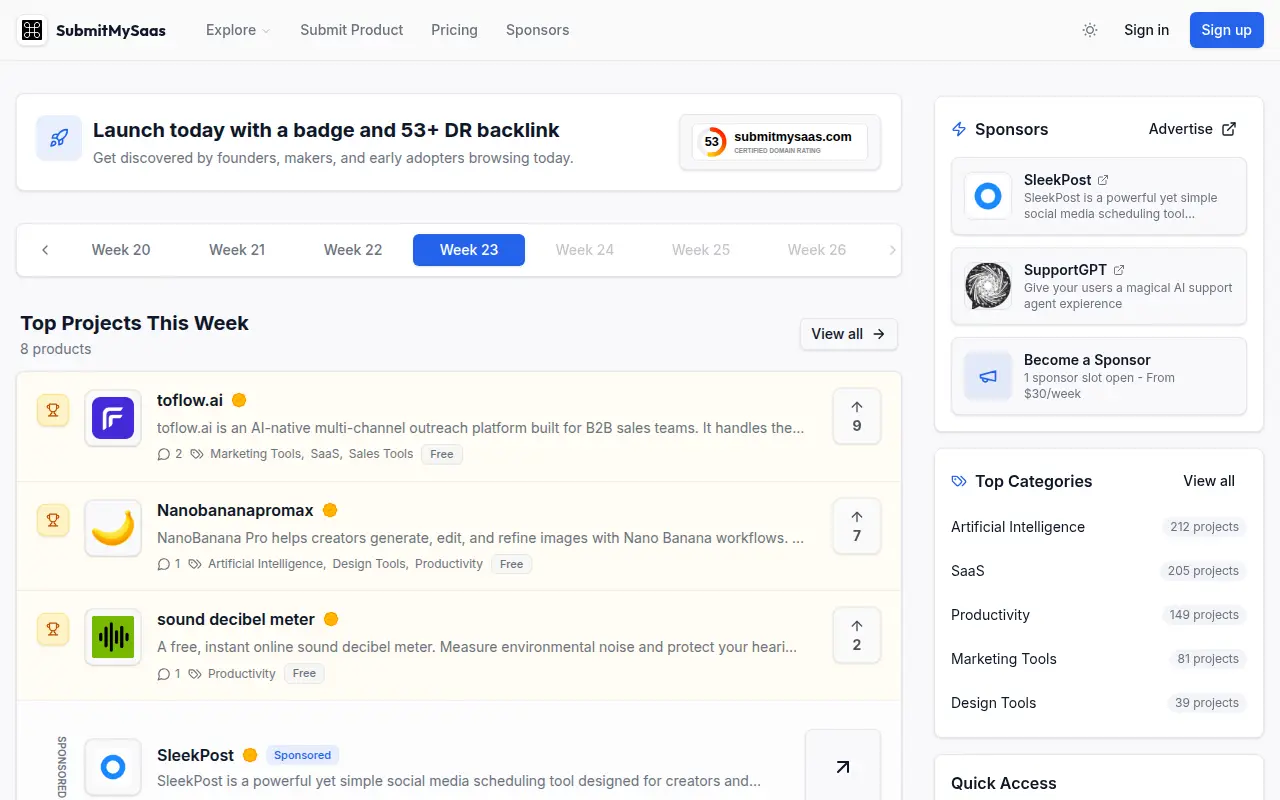The image size is (1280, 800).
Task: Open the Advertise link in Sponsors
Action: [x=1192, y=129]
